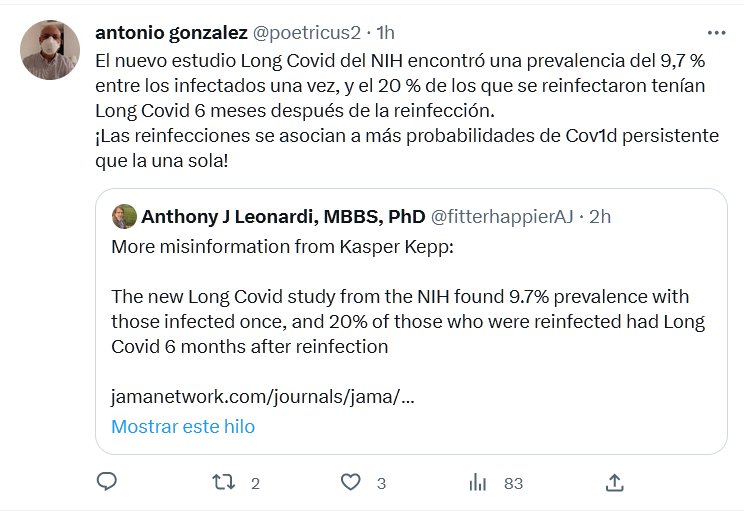The width and height of the screenshot is (744, 512).
Task: Click the reply speech bubble icon
Action: [107, 483]
